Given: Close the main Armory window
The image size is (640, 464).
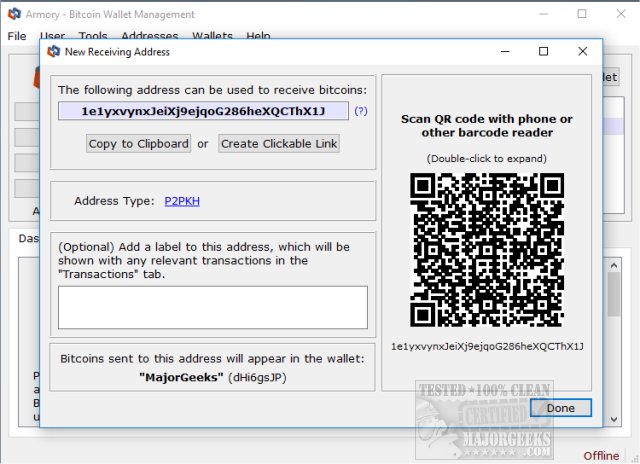Looking at the screenshot, I should tap(621, 14).
